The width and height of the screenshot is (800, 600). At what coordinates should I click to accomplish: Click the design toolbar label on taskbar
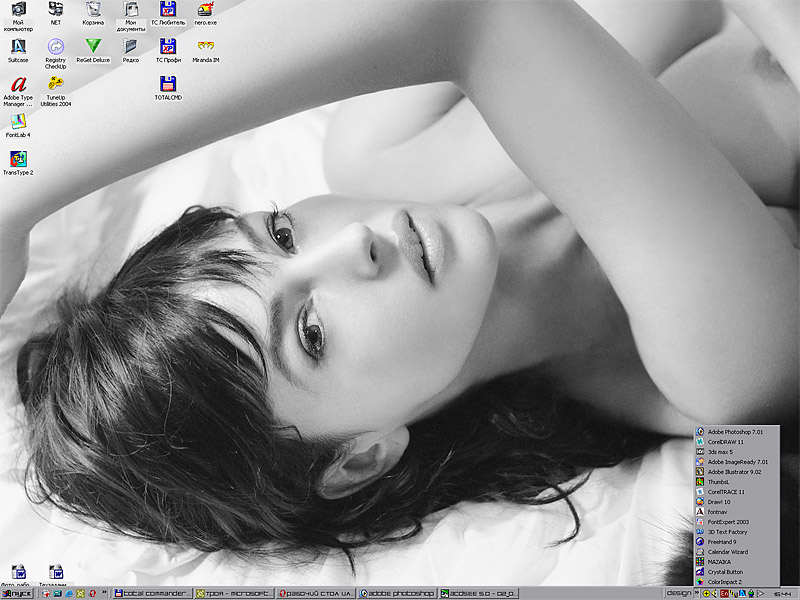[678, 593]
